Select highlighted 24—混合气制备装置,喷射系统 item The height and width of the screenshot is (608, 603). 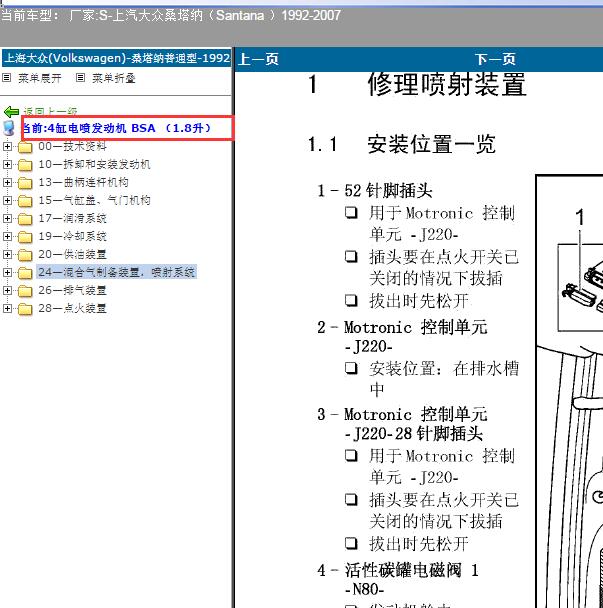116,272
